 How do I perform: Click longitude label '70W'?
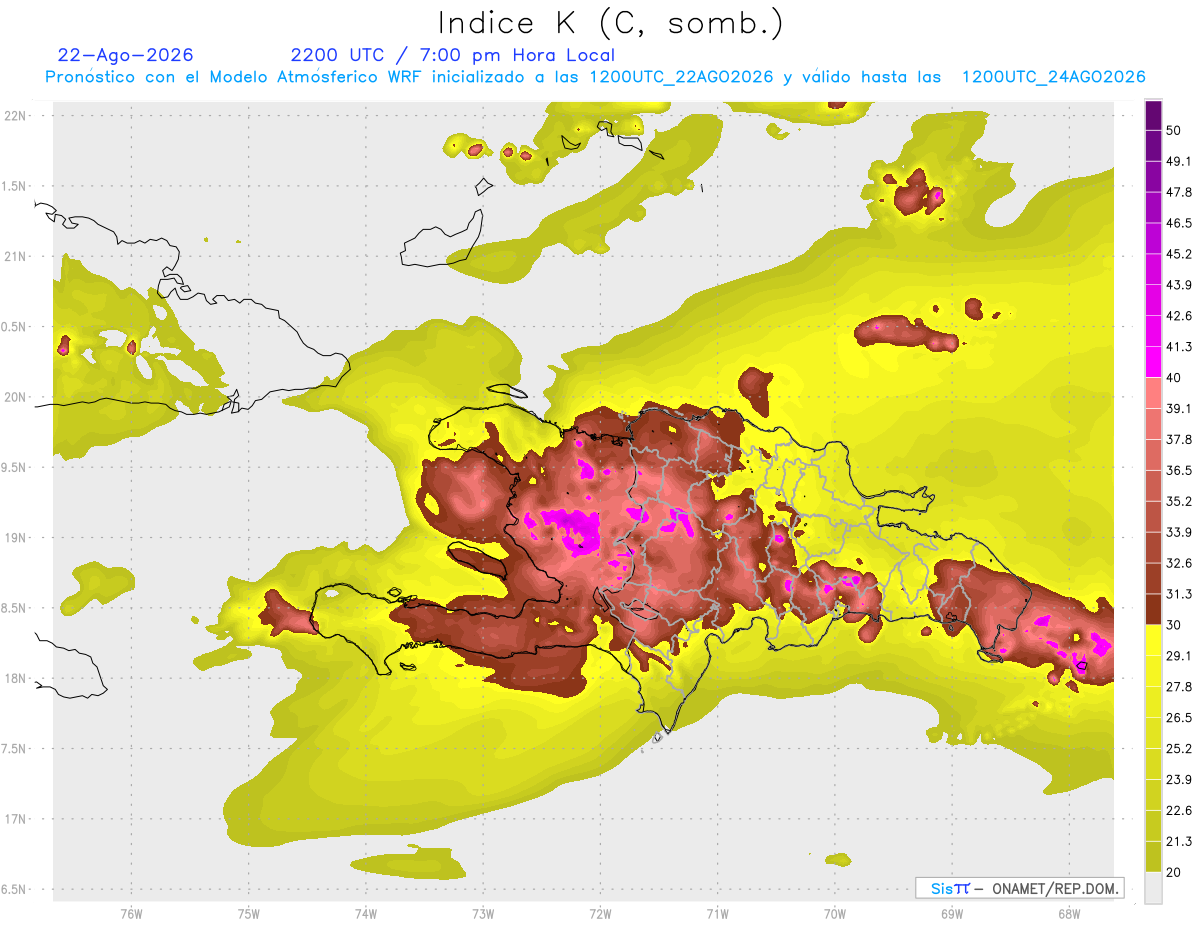tap(835, 914)
